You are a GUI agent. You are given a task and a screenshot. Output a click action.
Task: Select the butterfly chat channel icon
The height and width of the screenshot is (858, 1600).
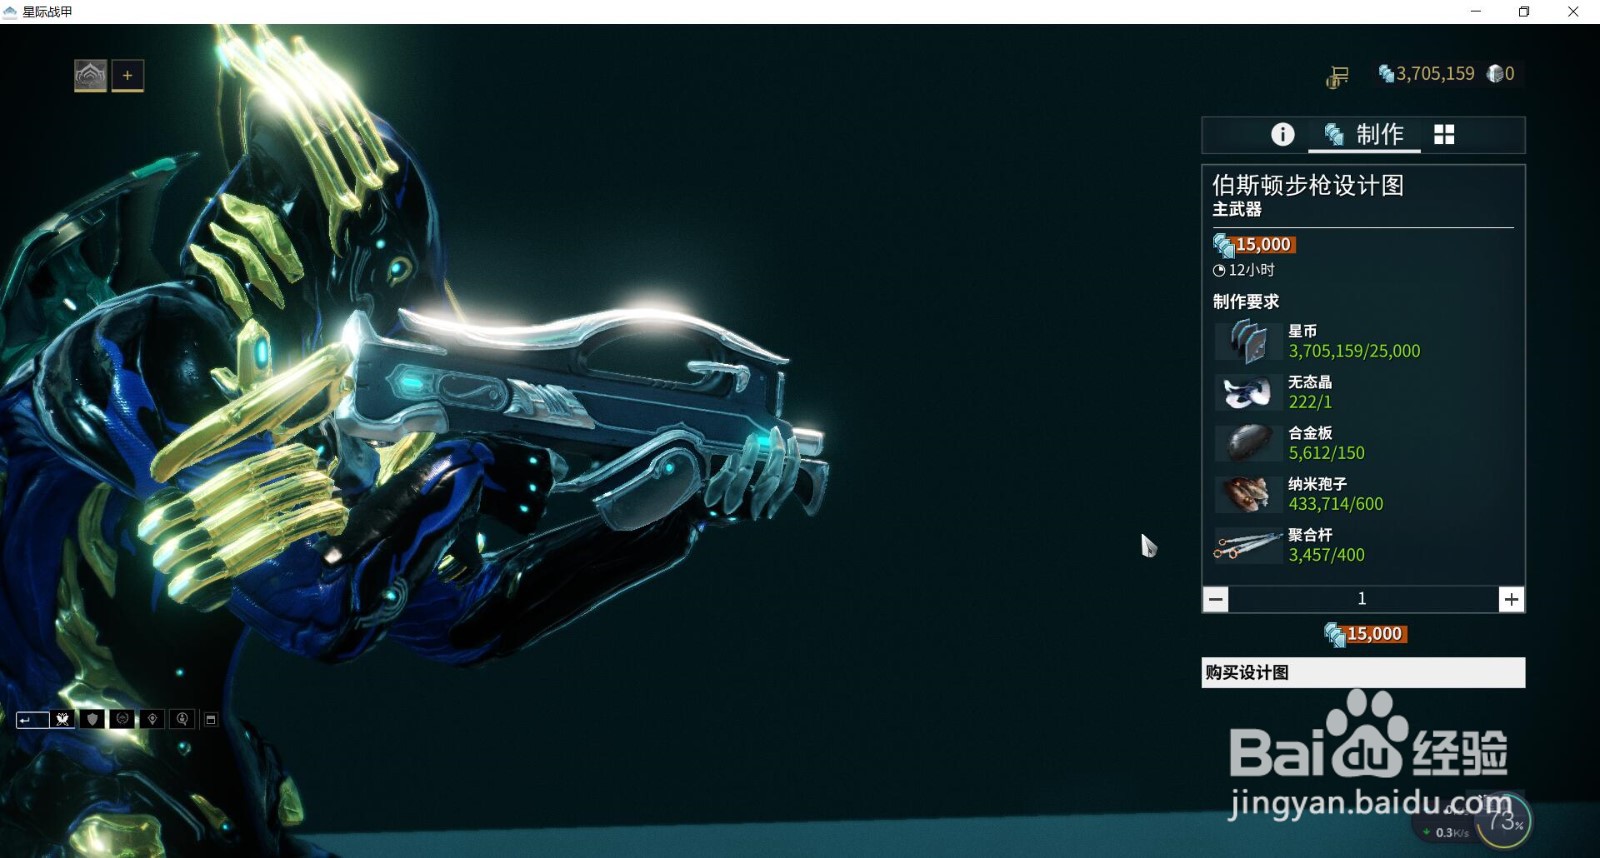click(63, 719)
